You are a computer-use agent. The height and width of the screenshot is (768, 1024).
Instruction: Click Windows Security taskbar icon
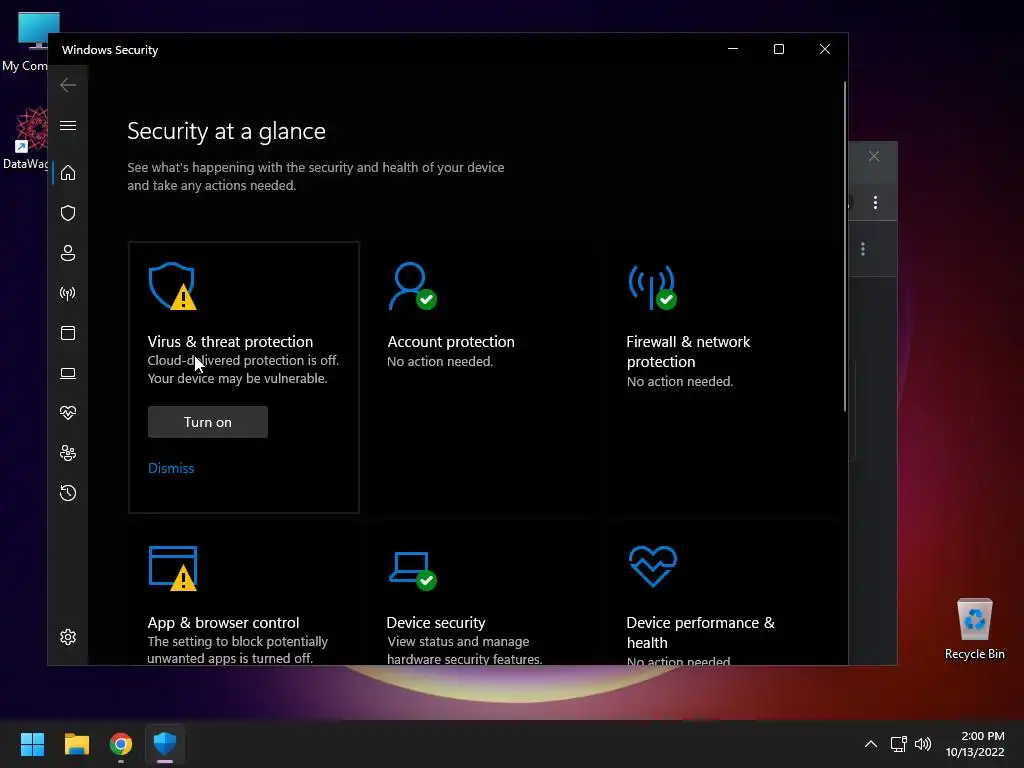point(165,744)
